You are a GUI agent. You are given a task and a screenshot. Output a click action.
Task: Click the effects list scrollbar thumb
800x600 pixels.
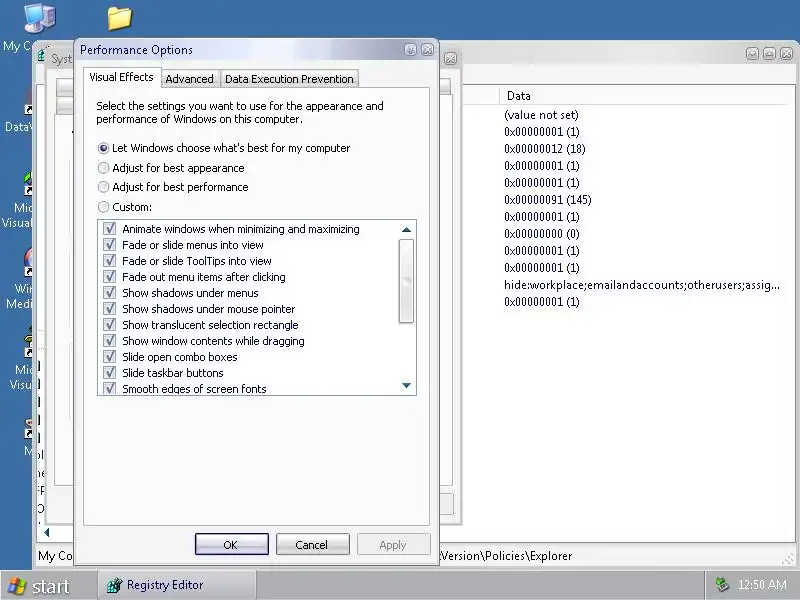pos(406,281)
